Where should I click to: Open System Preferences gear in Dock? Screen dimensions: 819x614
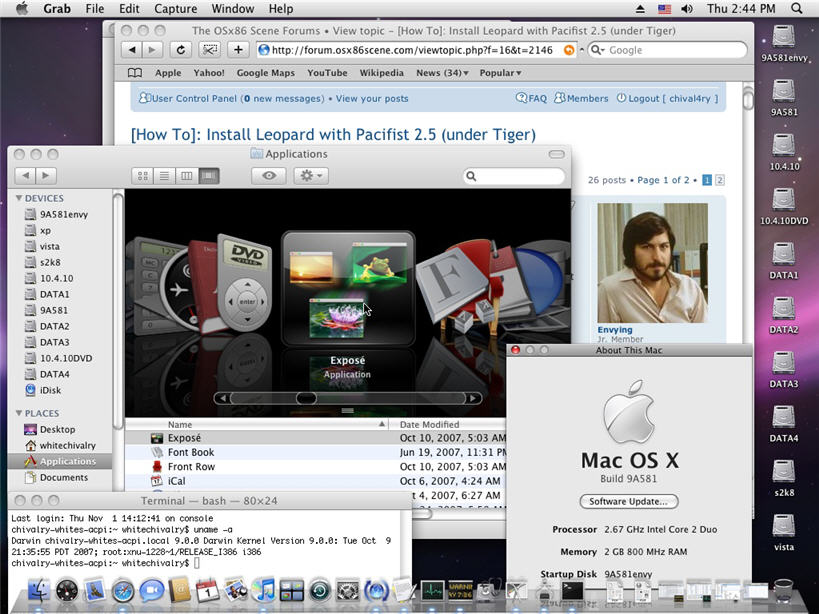click(348, 591)
